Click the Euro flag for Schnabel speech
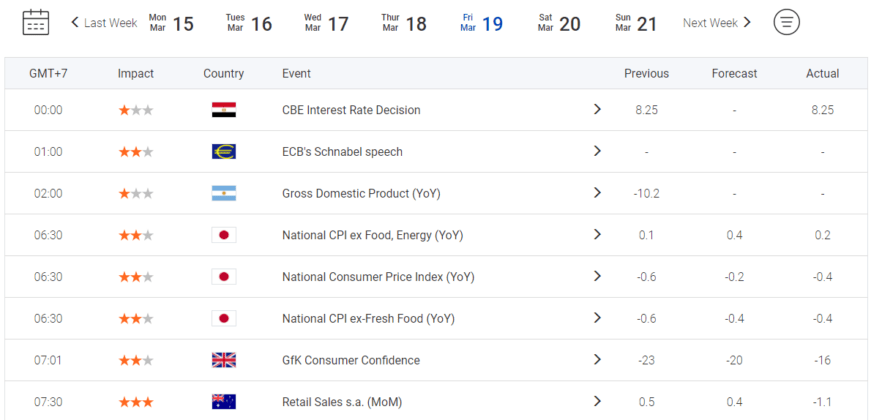 [224, 152]
